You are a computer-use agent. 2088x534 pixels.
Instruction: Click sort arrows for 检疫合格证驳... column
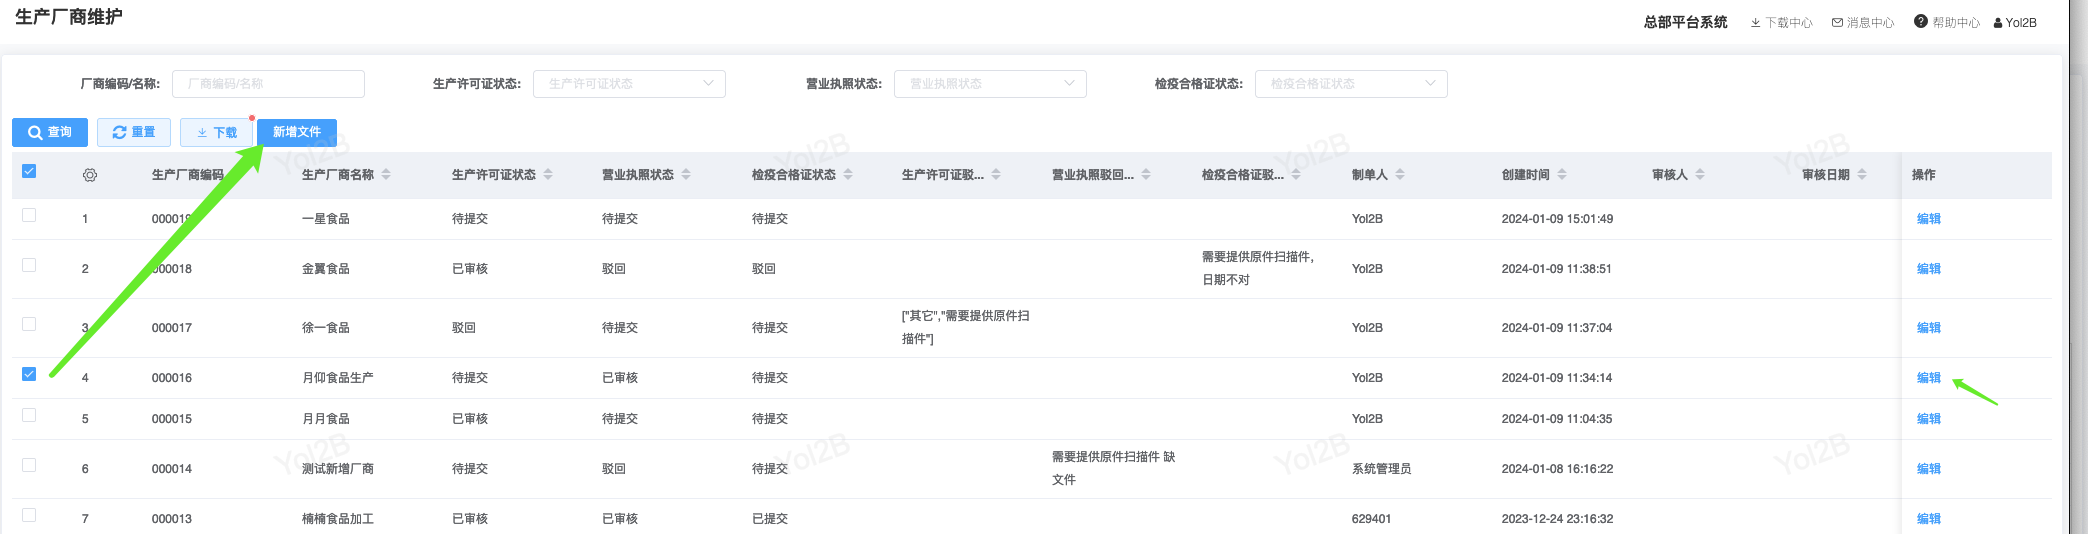(1296, 175)
